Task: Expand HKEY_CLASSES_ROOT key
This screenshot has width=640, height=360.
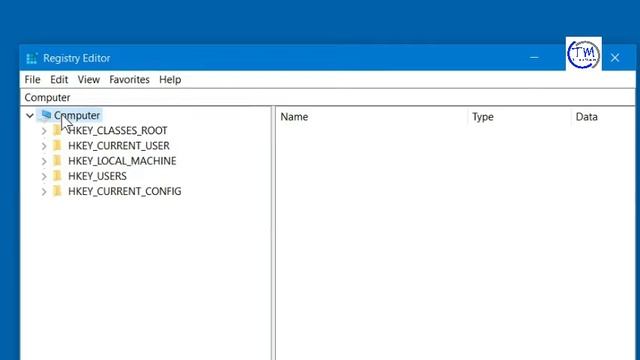Action: (44, 131)
